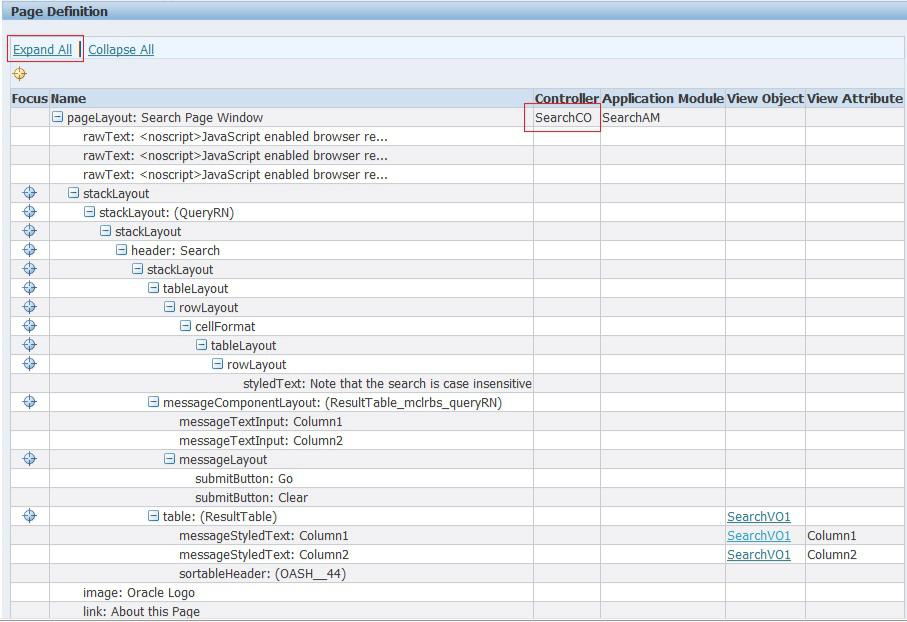Click the yellow crosshair icon below Expand All
Viewport: 907px width, 622px height.
tap(18, 73)
